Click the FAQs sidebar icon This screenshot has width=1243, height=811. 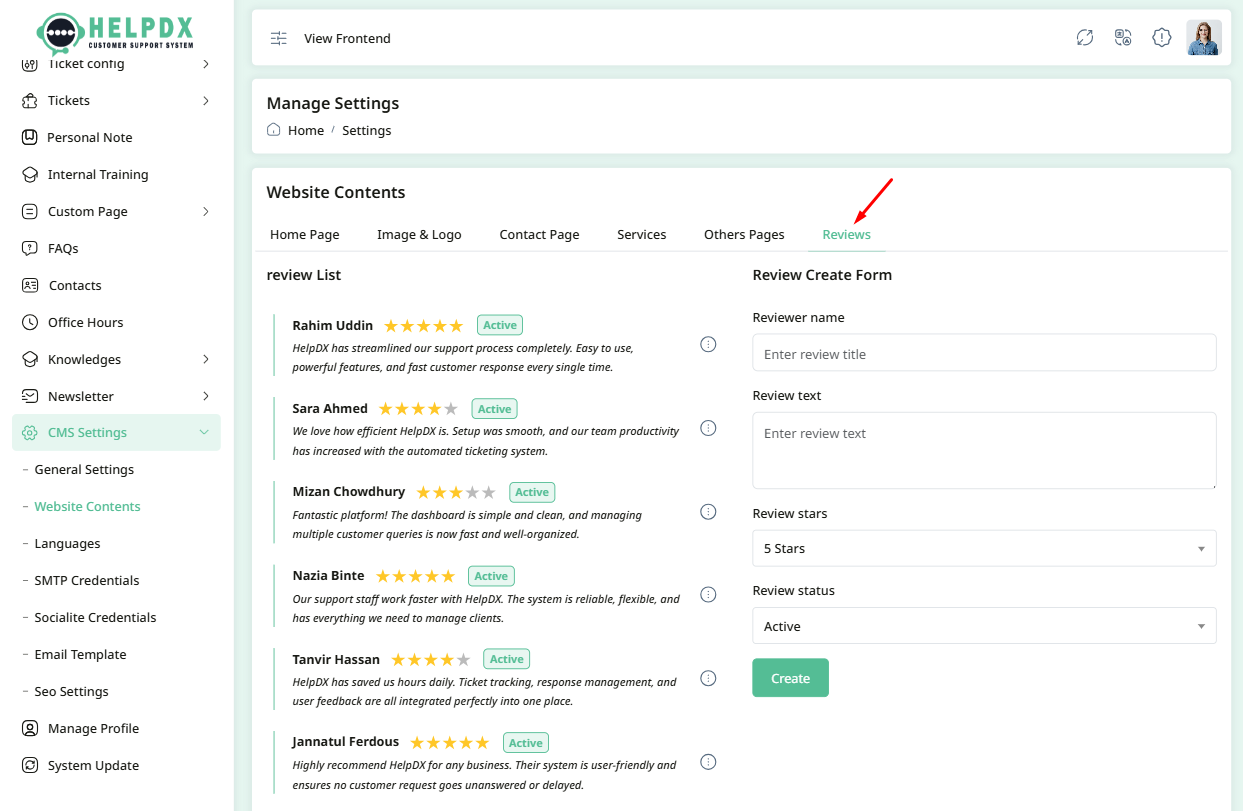point(30,248)
